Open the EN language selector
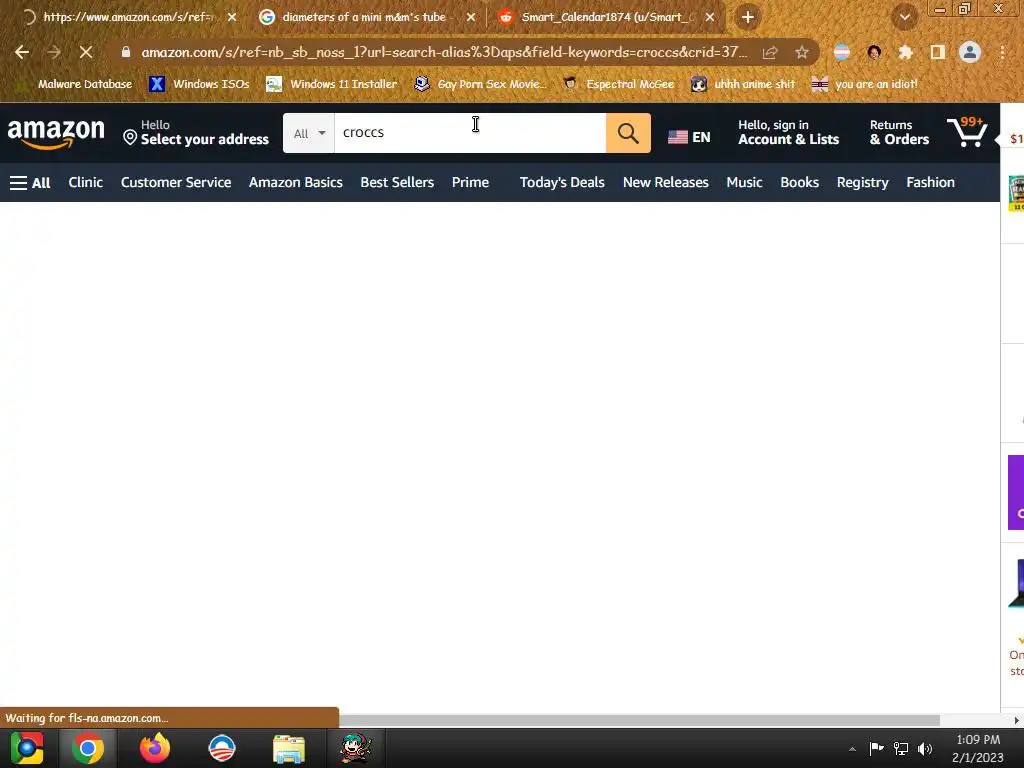This screenshot has height=768, width=1024. coord(689,136)
